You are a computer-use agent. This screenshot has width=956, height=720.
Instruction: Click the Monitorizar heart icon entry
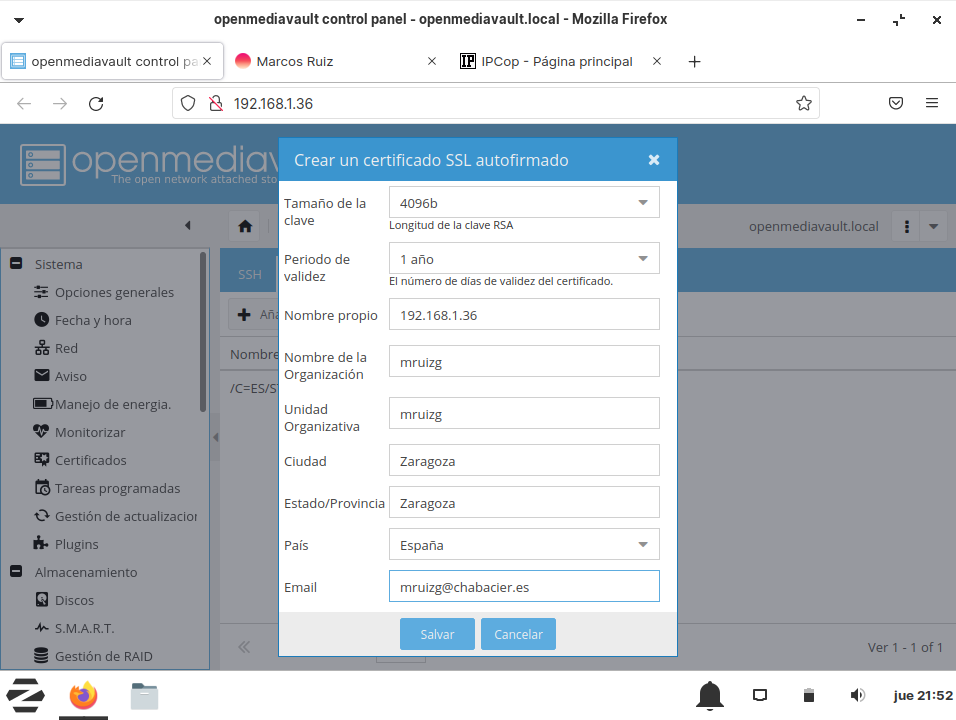click(89, 432)
